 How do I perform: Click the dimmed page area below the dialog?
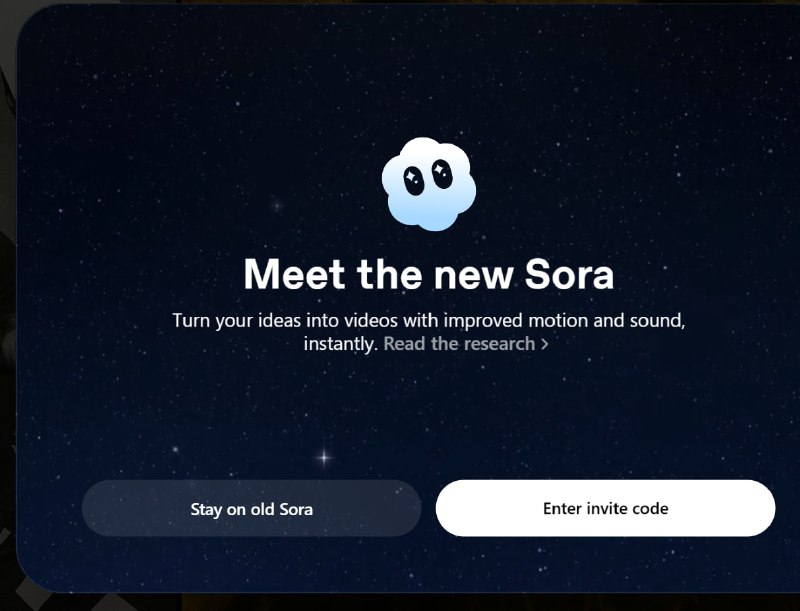coord(408,603)
